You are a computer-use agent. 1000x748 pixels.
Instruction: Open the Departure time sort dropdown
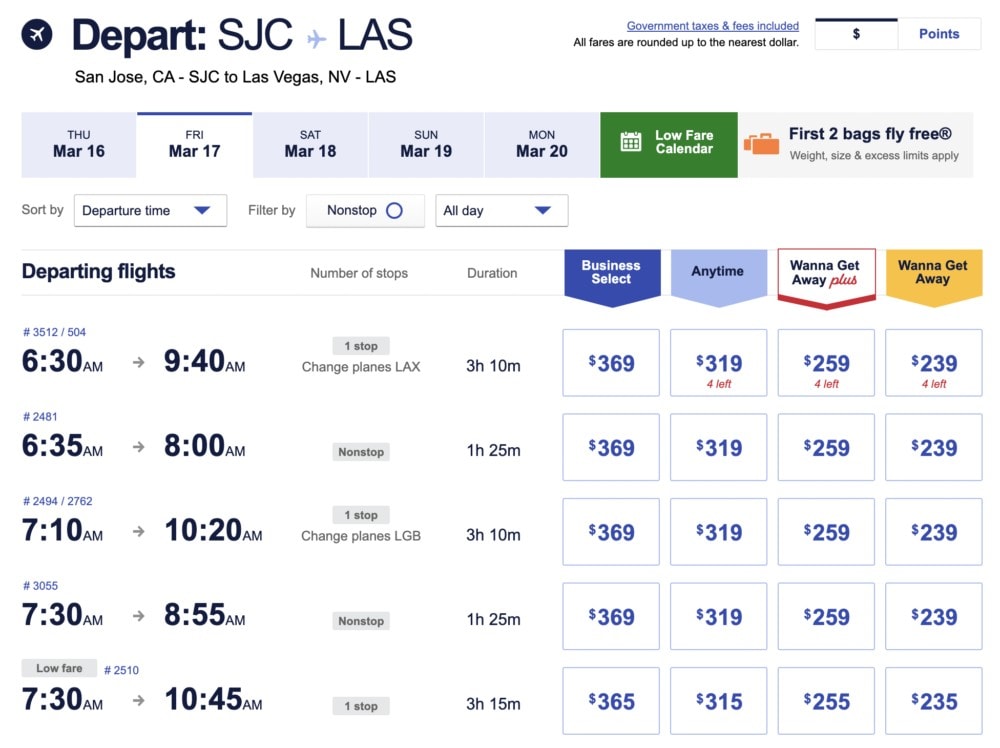151,210
